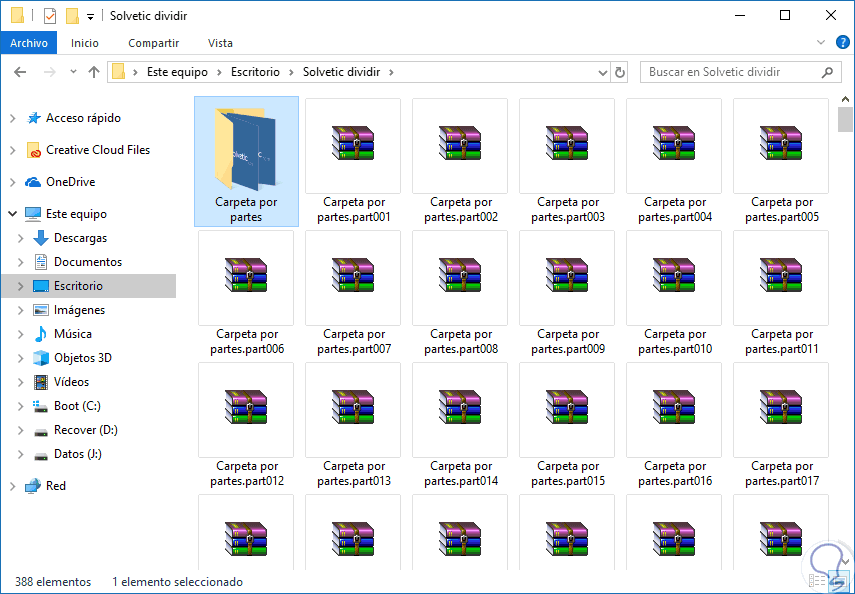Screen dimensions: 855x594
Task: Select Carpeta por partes.part007 archive icon
Action: tap(353, 275)
